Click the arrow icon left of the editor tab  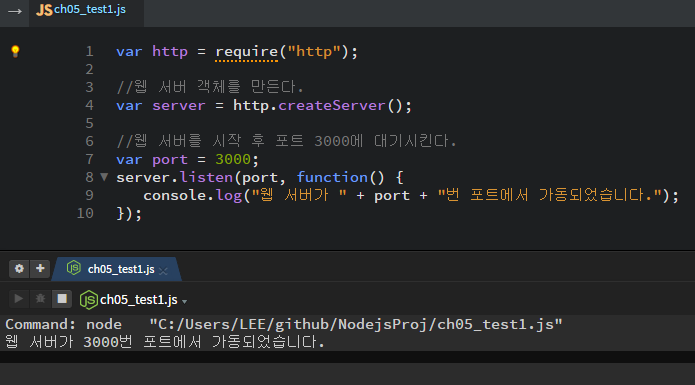tap(15, 11)
